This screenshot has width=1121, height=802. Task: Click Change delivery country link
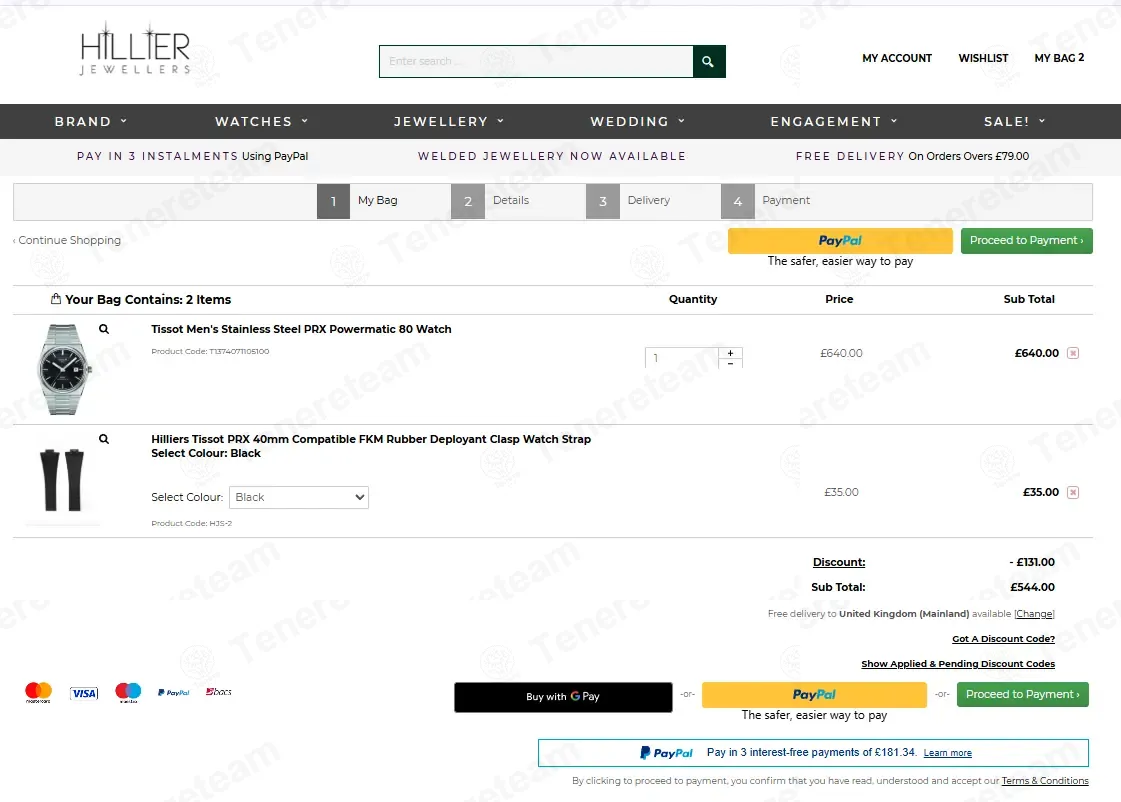point(1034,614)
